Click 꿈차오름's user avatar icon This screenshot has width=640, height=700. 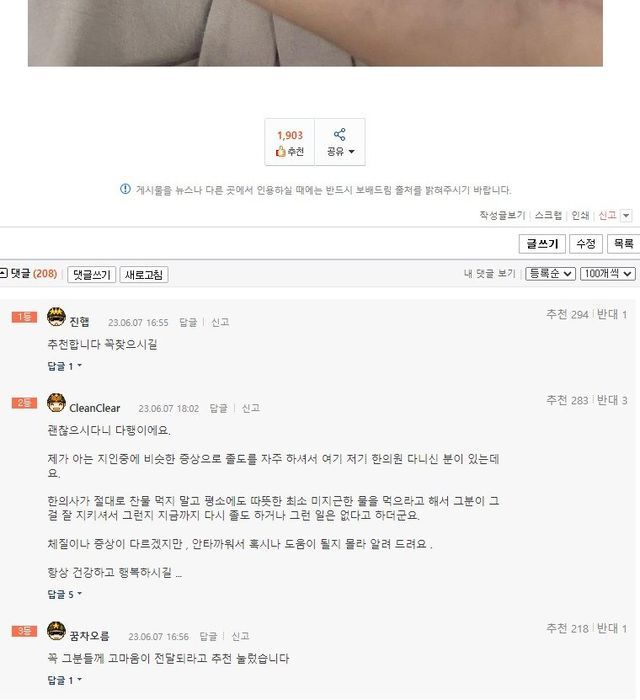point(56,630)
